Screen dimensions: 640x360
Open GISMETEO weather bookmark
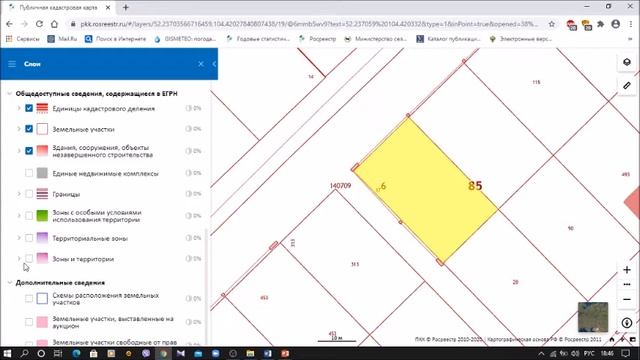185,39
